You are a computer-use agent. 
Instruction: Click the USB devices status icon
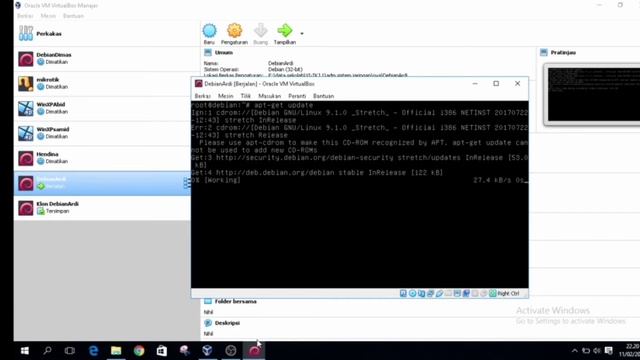pos(439,293)
